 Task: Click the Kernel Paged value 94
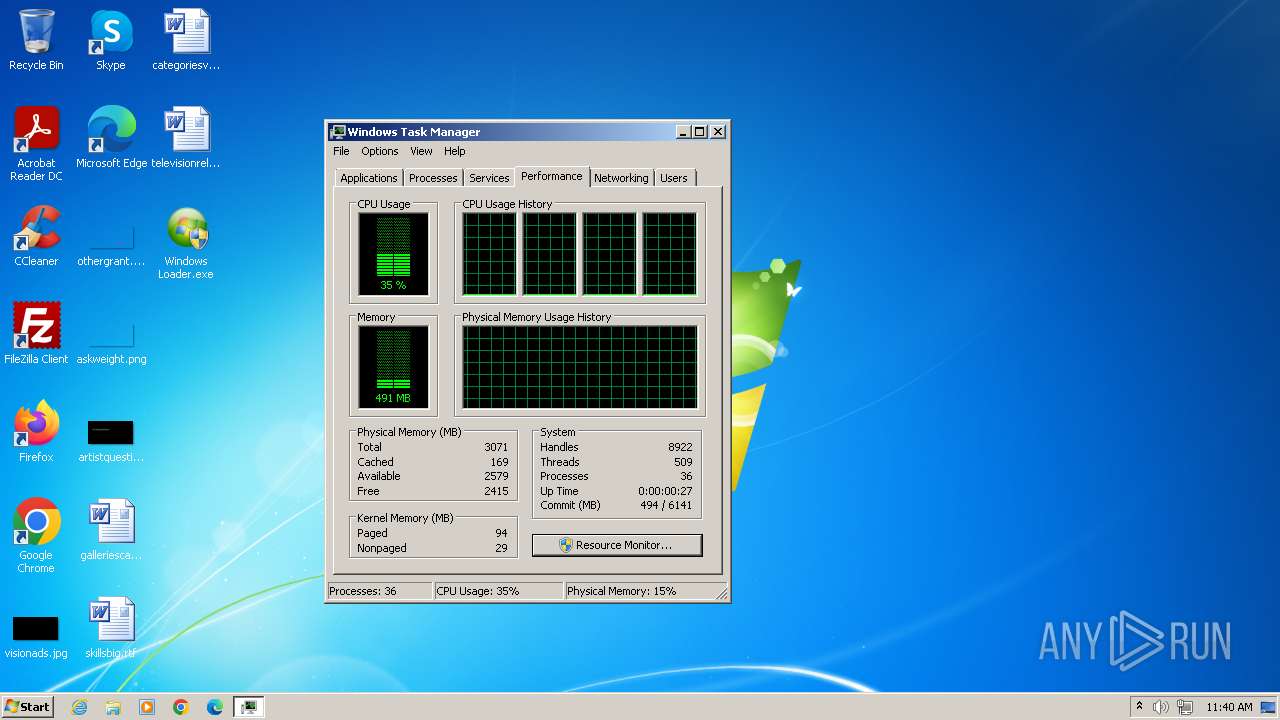[501, 533]
